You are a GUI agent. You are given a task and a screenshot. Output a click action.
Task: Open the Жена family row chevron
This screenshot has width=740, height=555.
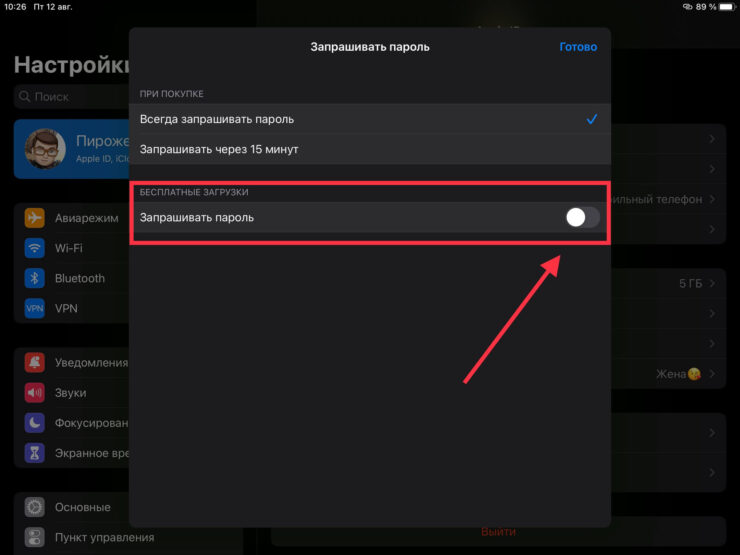711,374
